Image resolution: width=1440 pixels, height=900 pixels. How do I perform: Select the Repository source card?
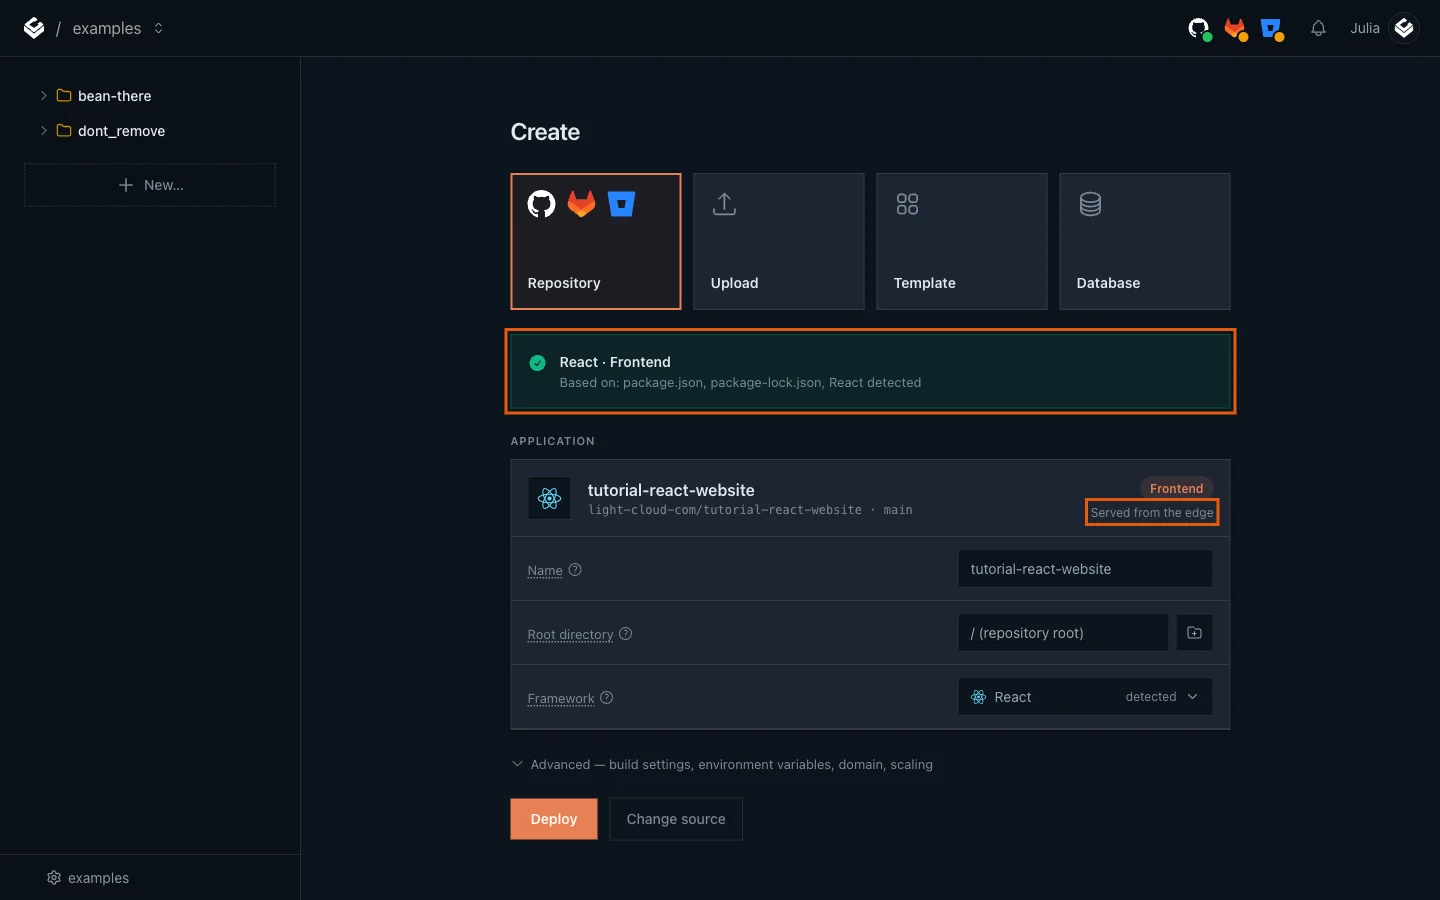[x=596, y=241]
